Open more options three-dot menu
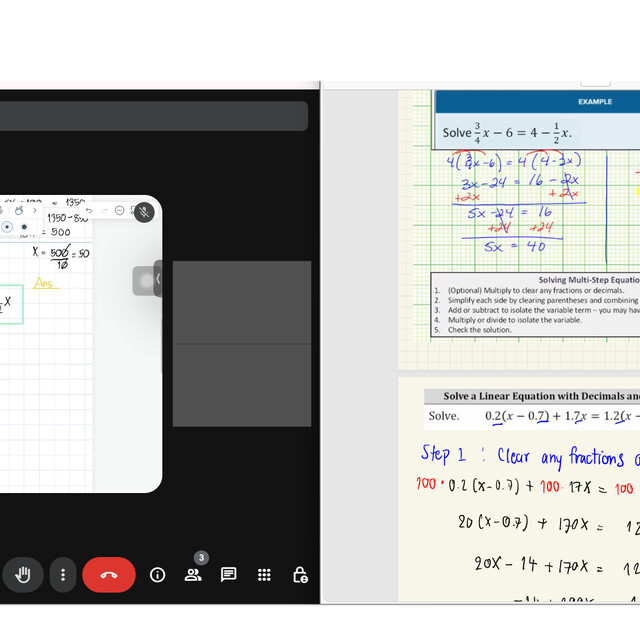The image size is (640, 640). 63,575
